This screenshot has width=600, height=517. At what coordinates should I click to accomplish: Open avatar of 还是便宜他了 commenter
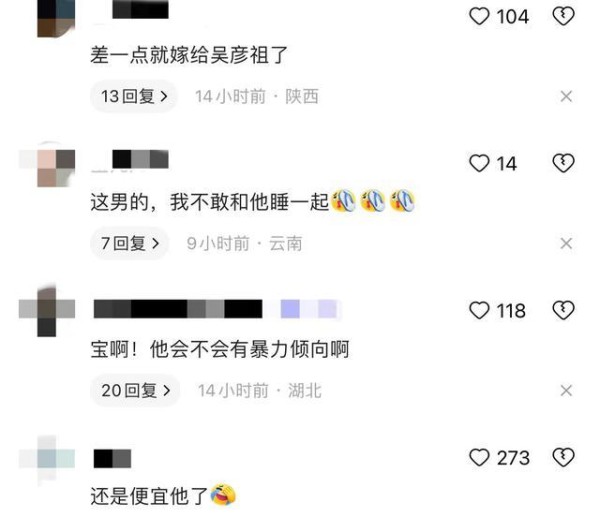point(47,458)
